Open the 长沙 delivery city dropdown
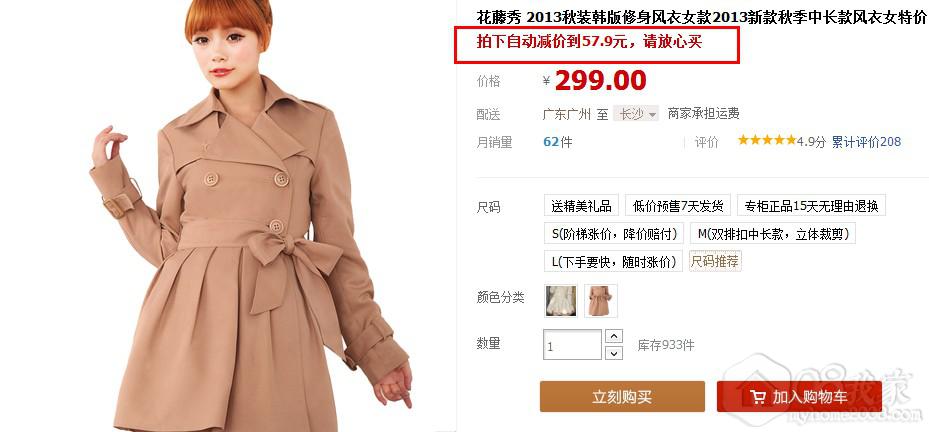 click(x=636, y=113)
